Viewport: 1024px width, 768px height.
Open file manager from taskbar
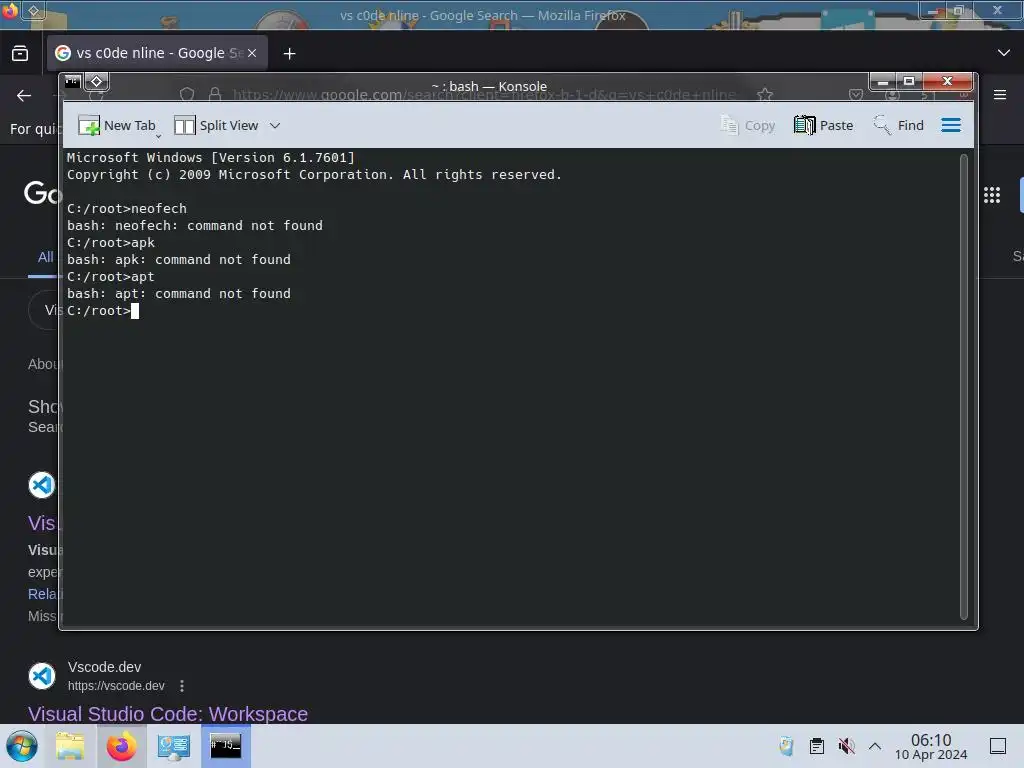point(70,746)
